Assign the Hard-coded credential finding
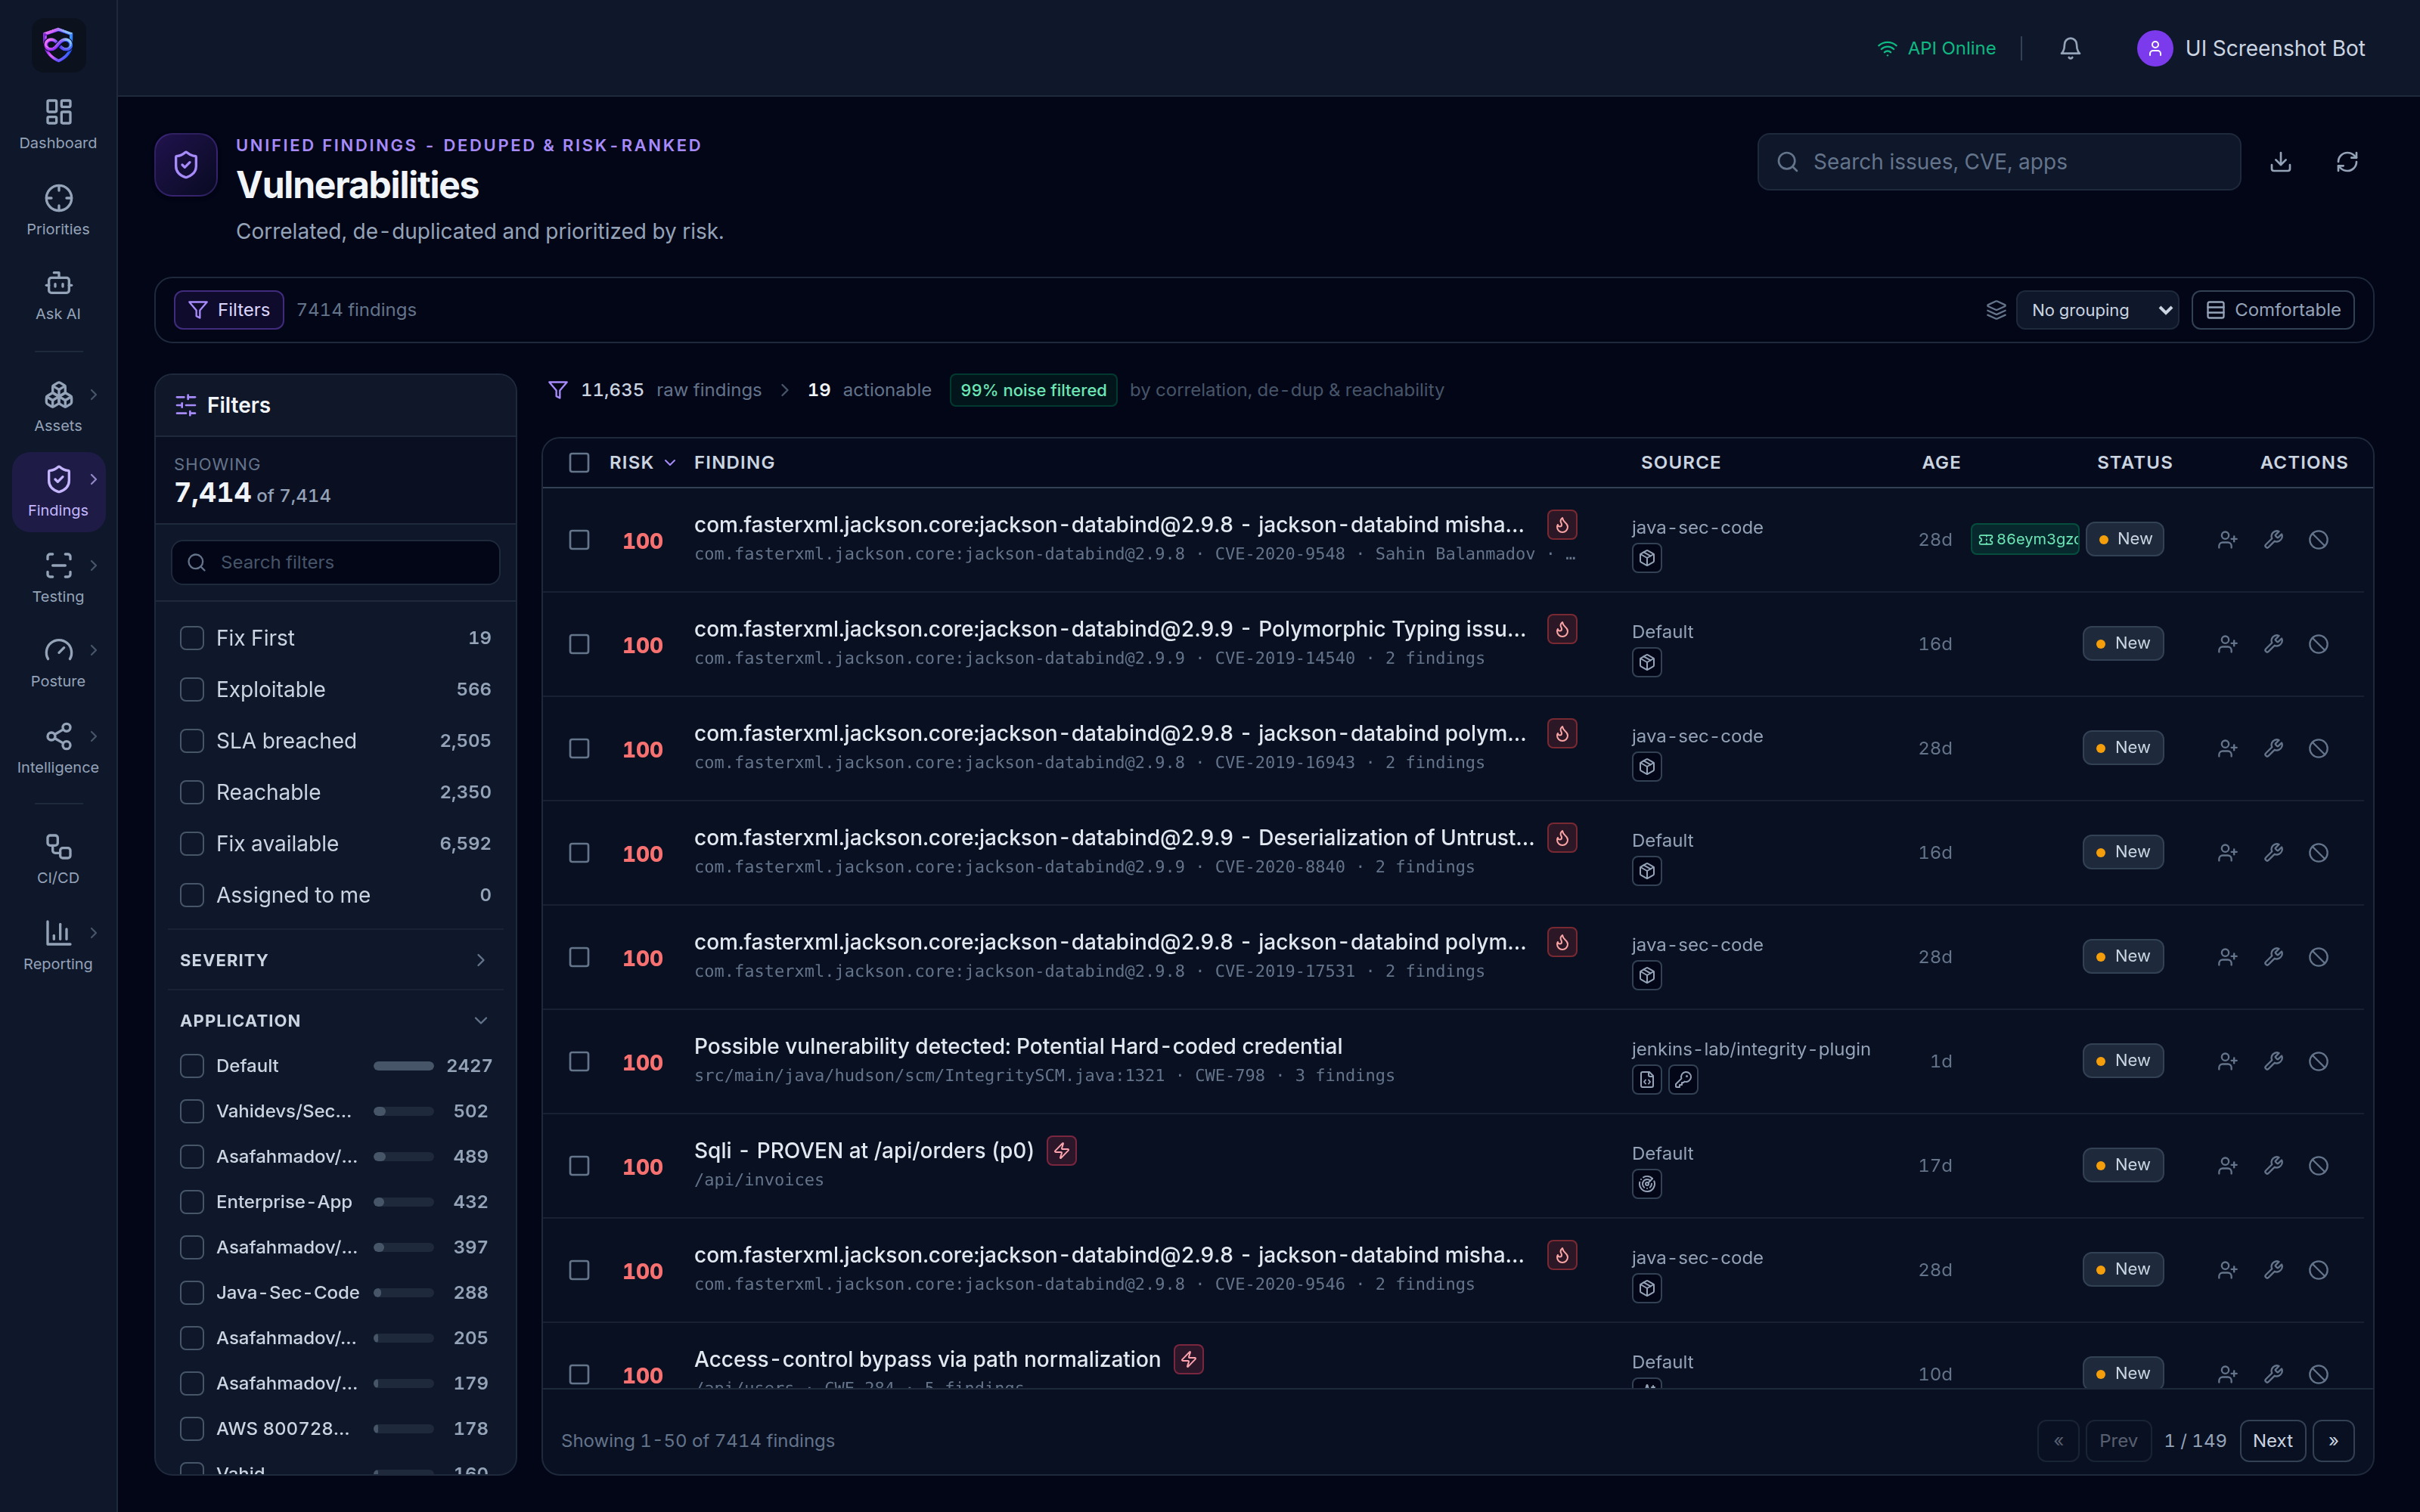The image size is (2420, 1512). click(2227, 1061)
